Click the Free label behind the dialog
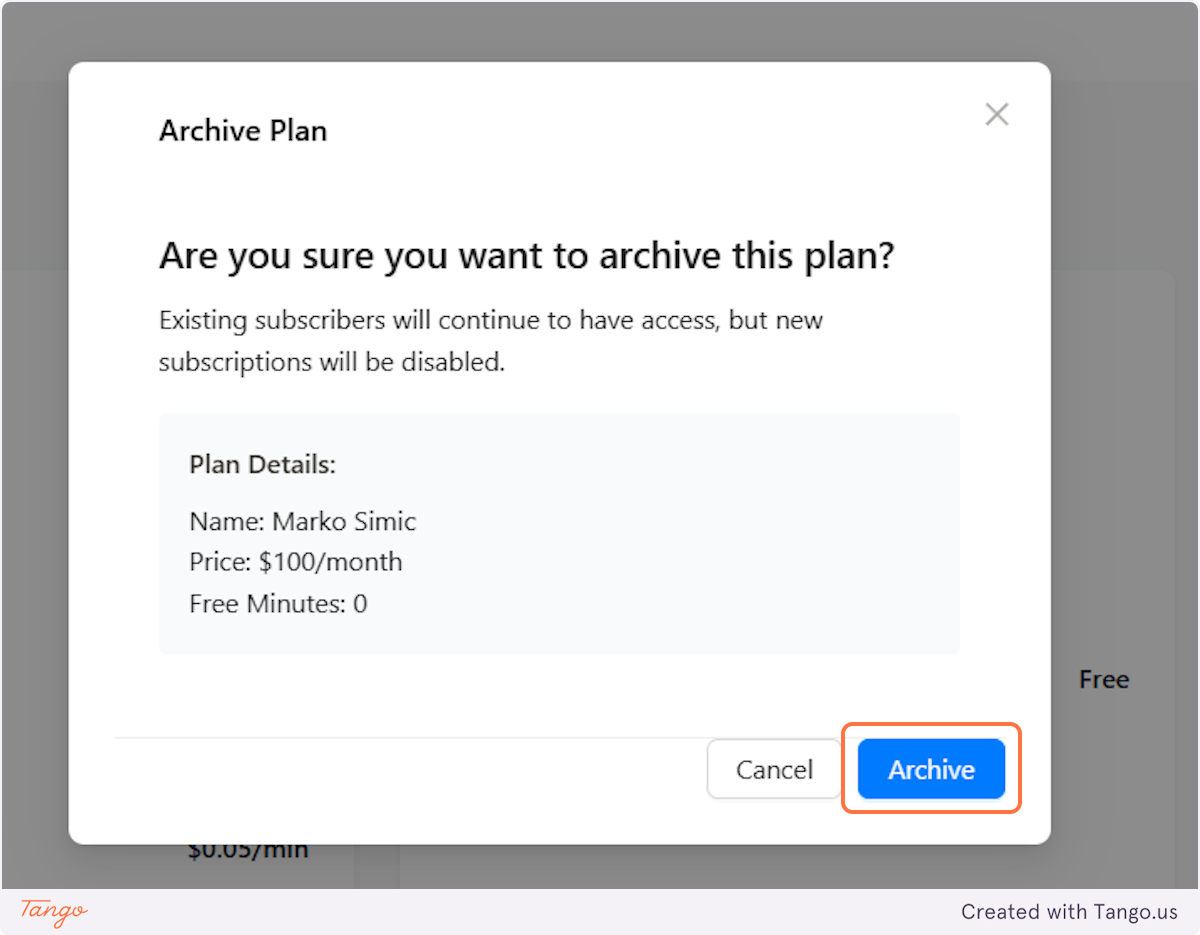This screenshot has height=935, width=1200. (x=1103, y=679)
